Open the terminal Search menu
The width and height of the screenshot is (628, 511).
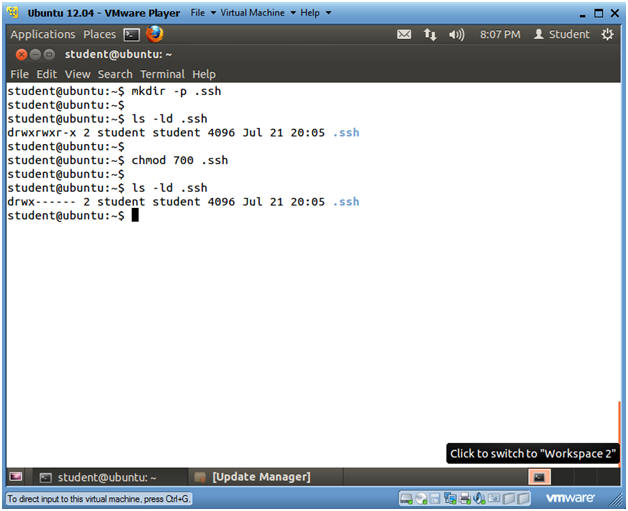(115, 74)
